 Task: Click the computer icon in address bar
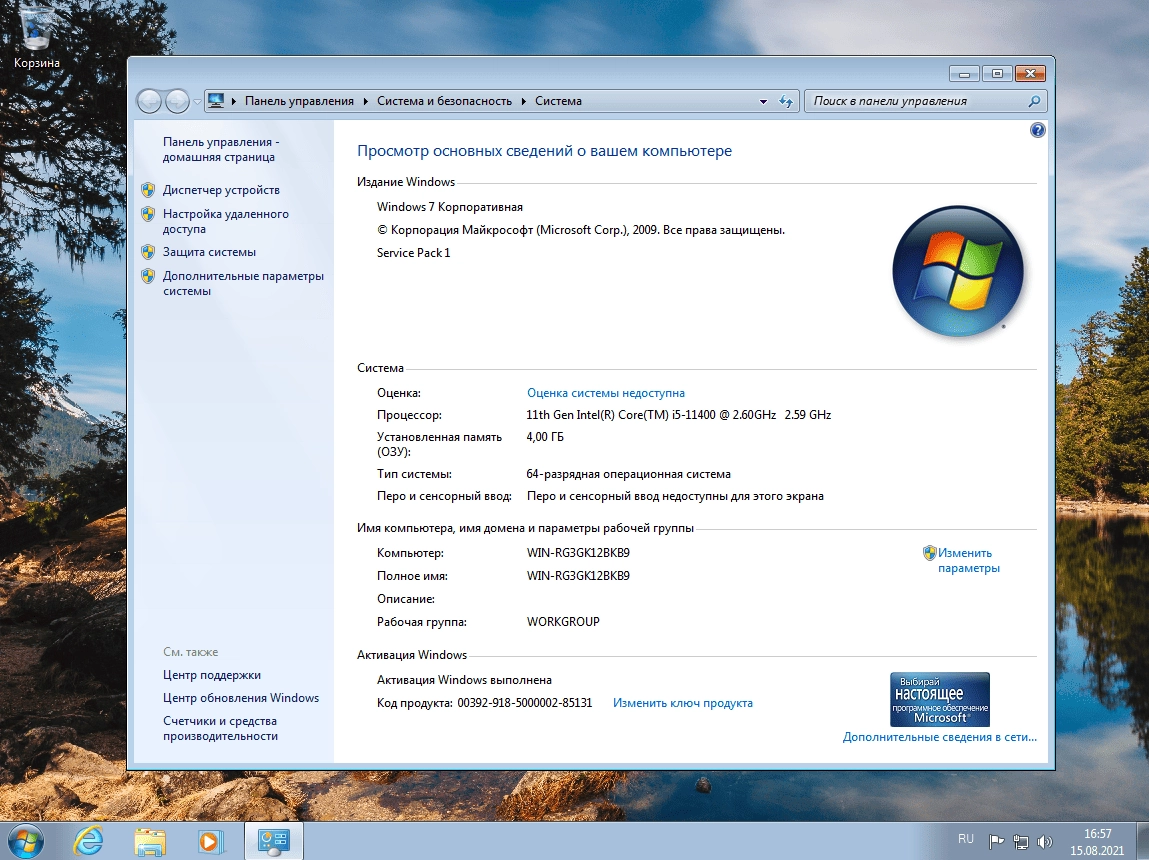(215, 101)
